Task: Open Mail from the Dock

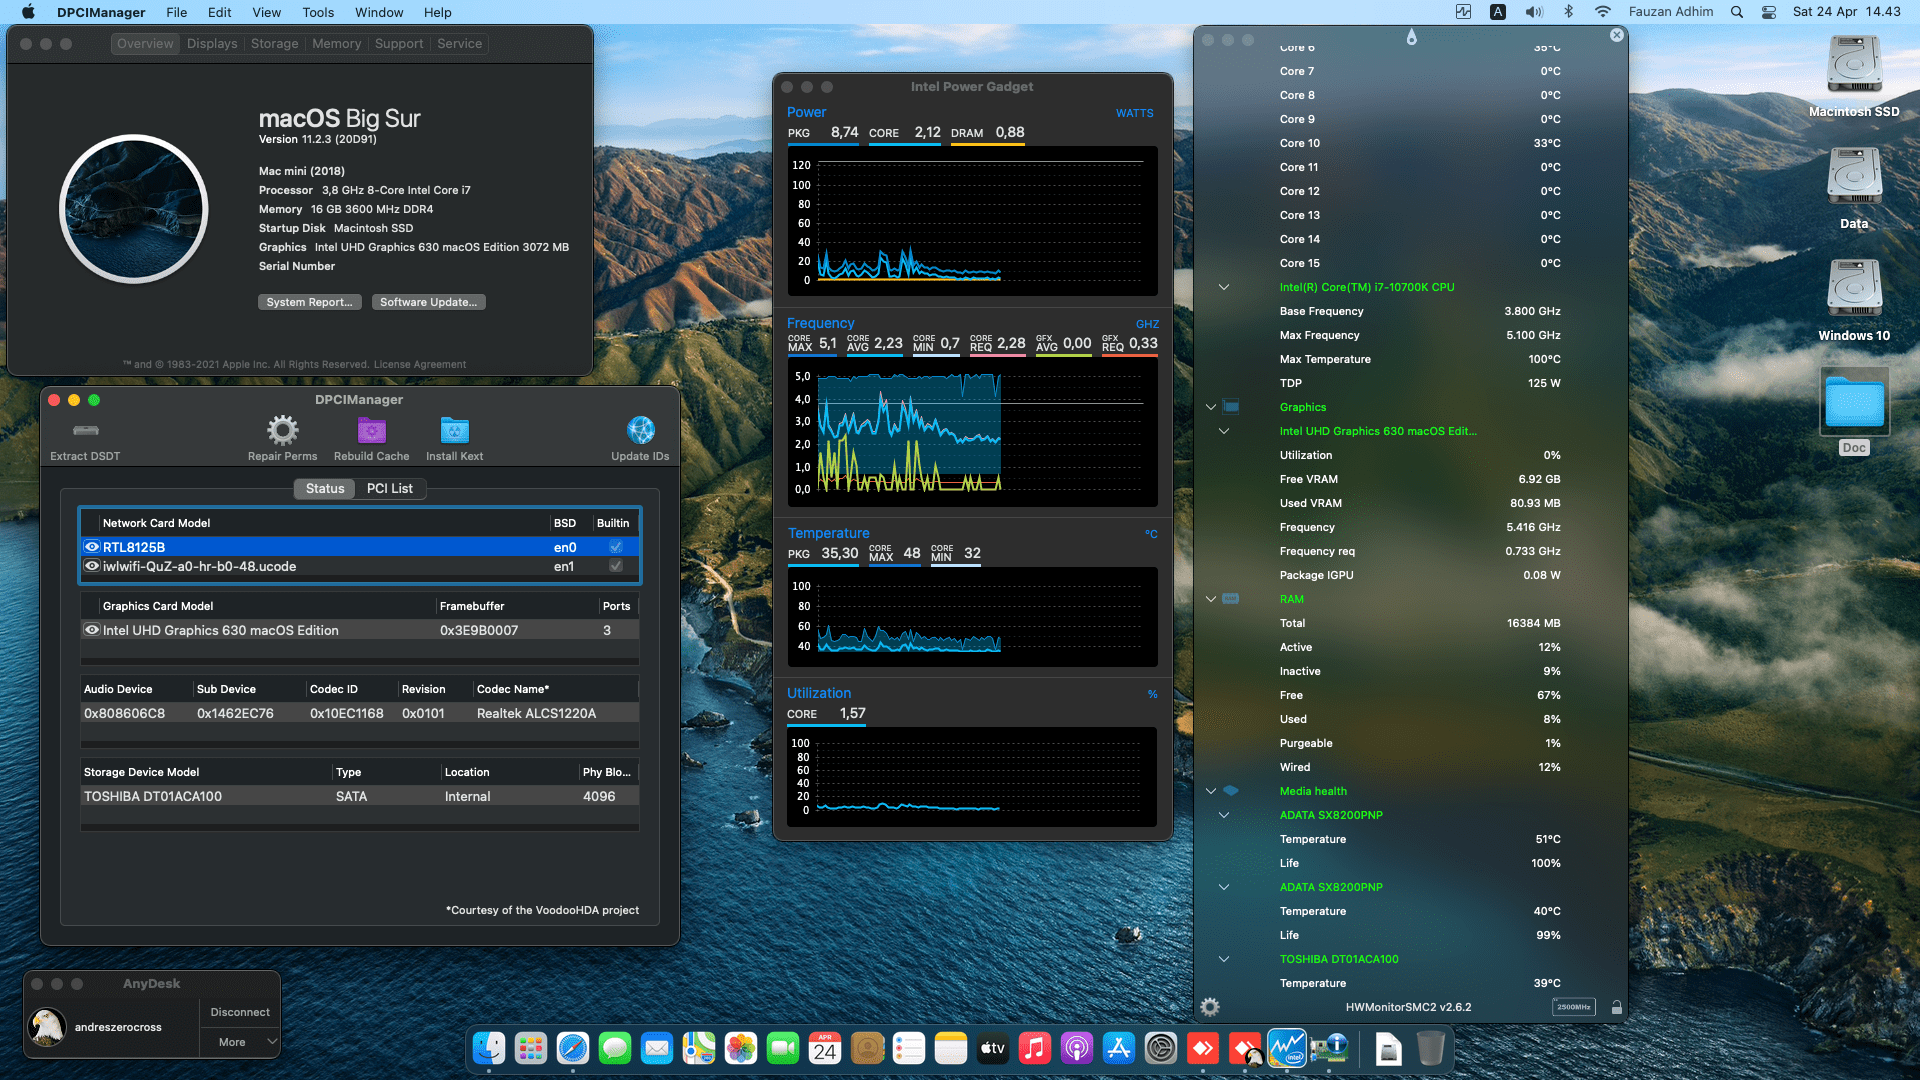Action: click(657, 1048)
